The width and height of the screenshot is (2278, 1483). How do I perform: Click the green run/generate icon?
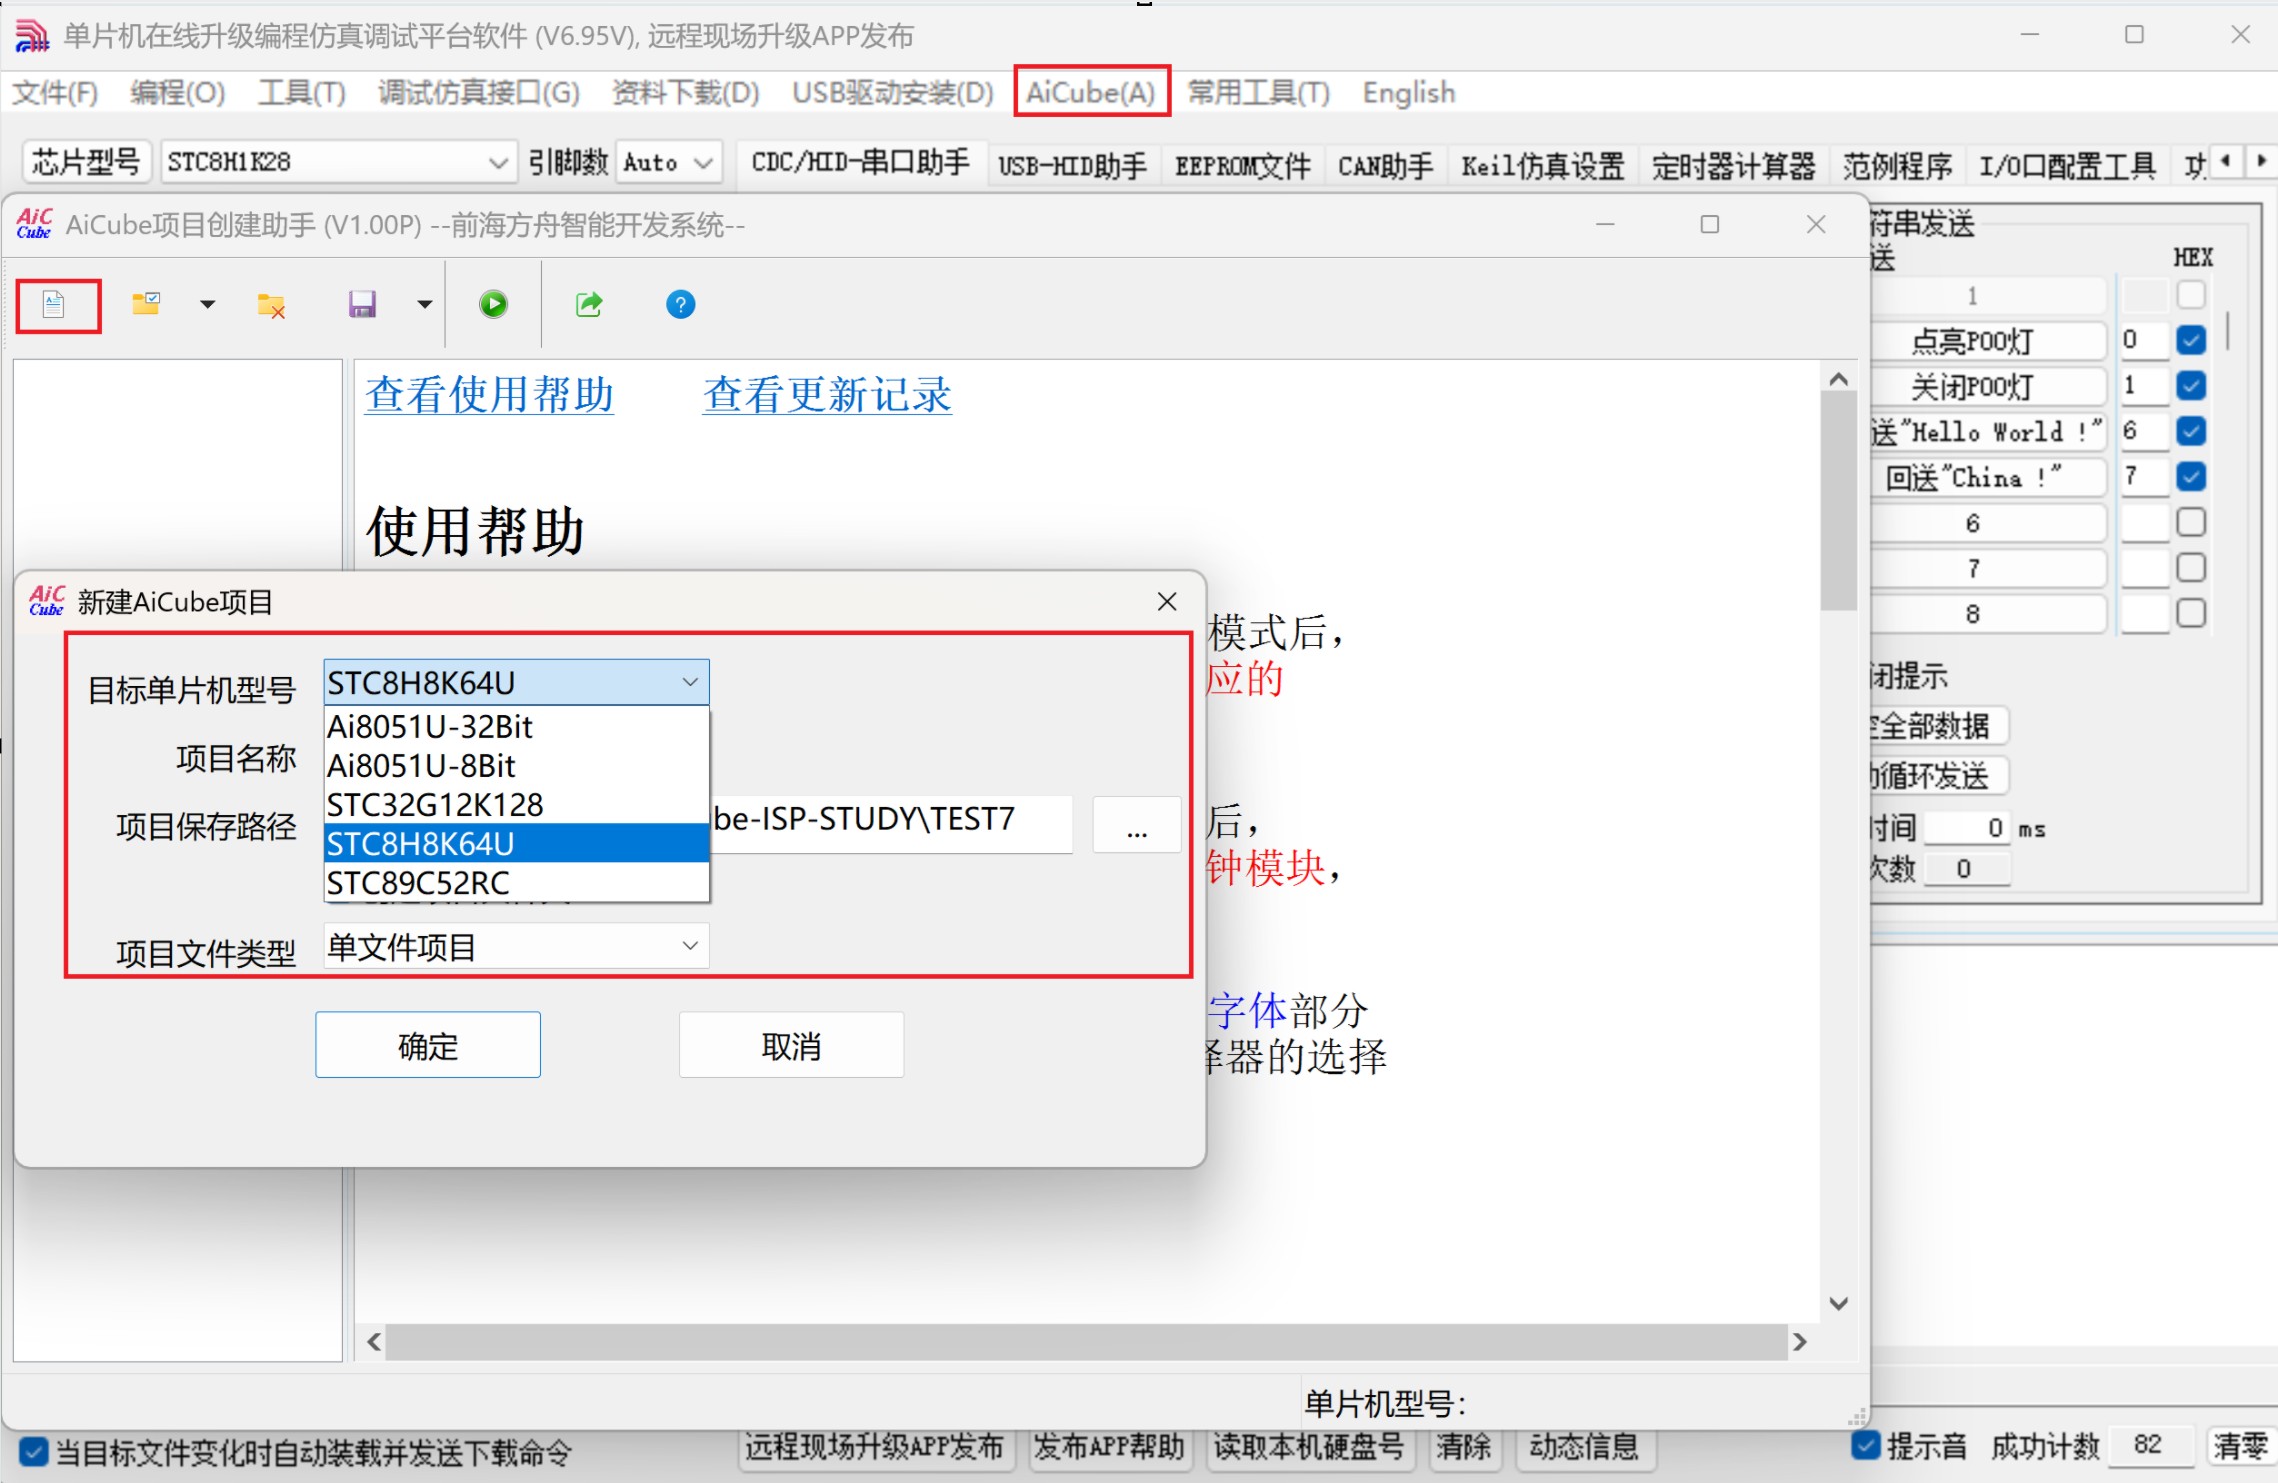point(493,304)
